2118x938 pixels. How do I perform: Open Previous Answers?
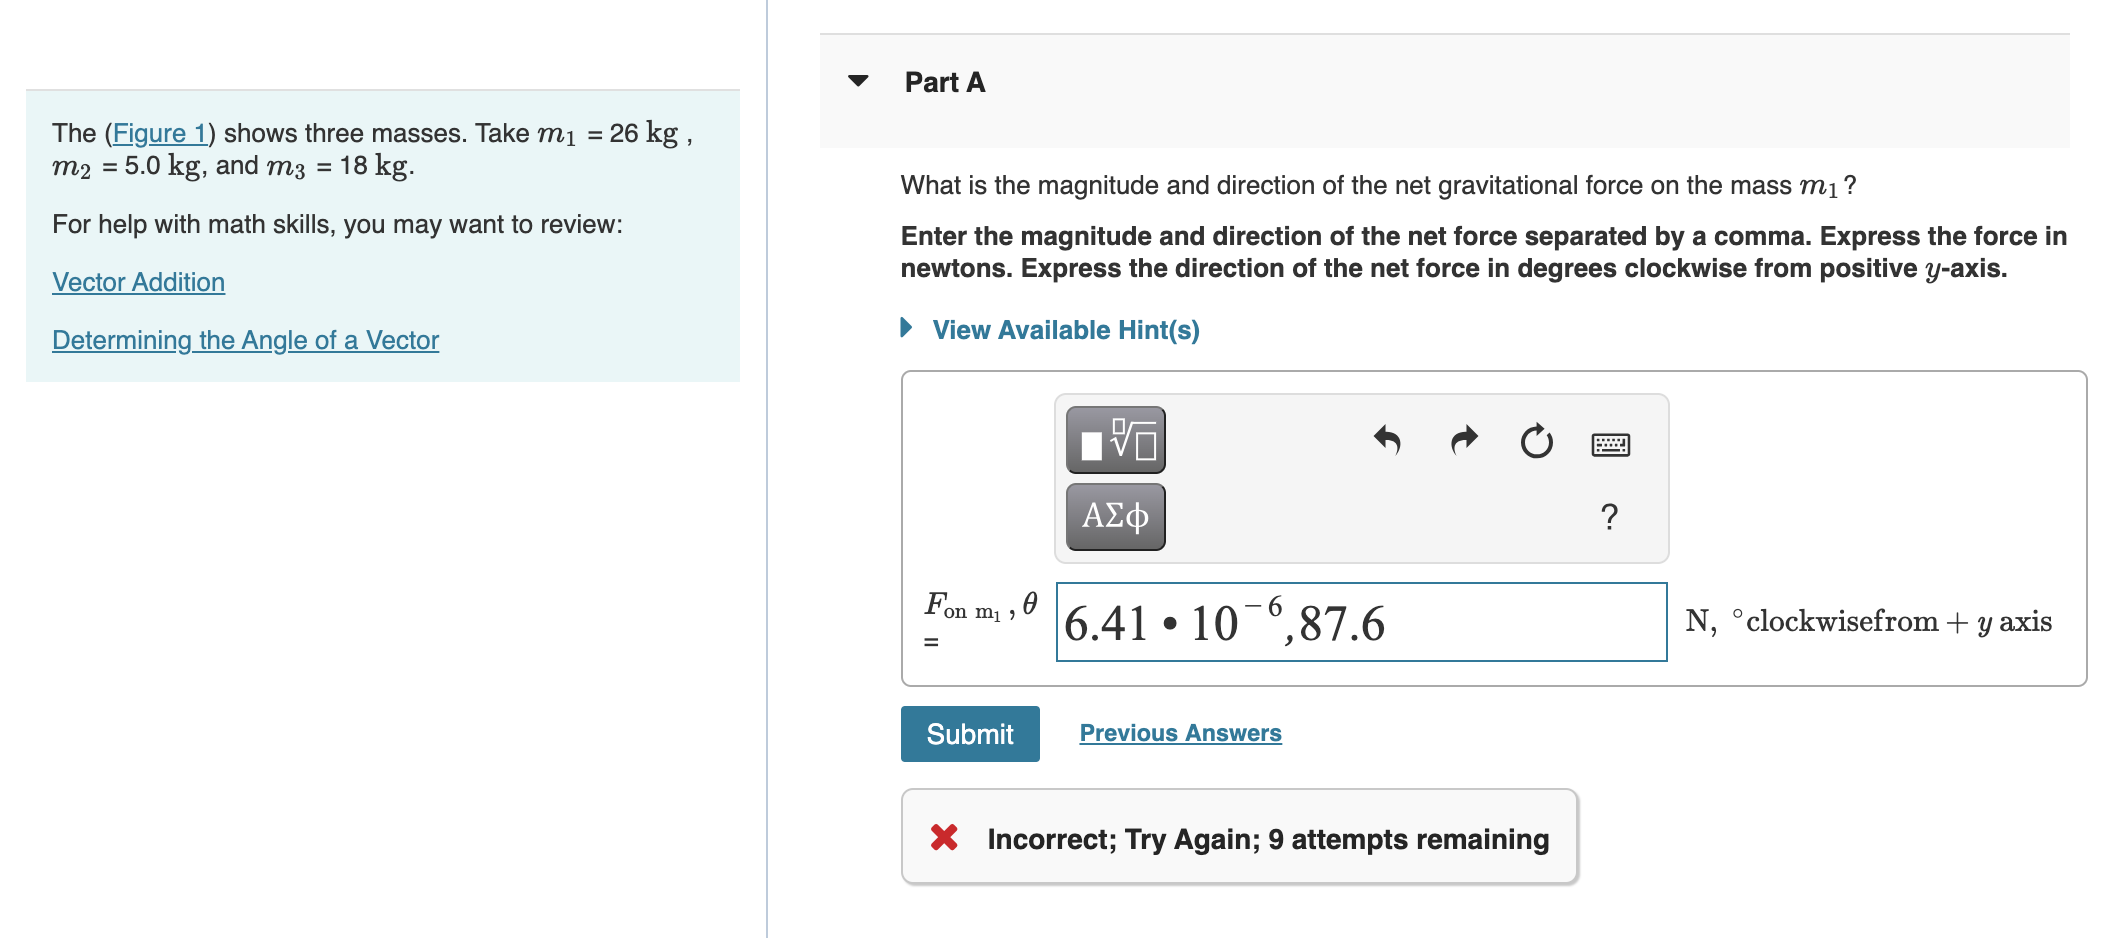pos(1179,732)
